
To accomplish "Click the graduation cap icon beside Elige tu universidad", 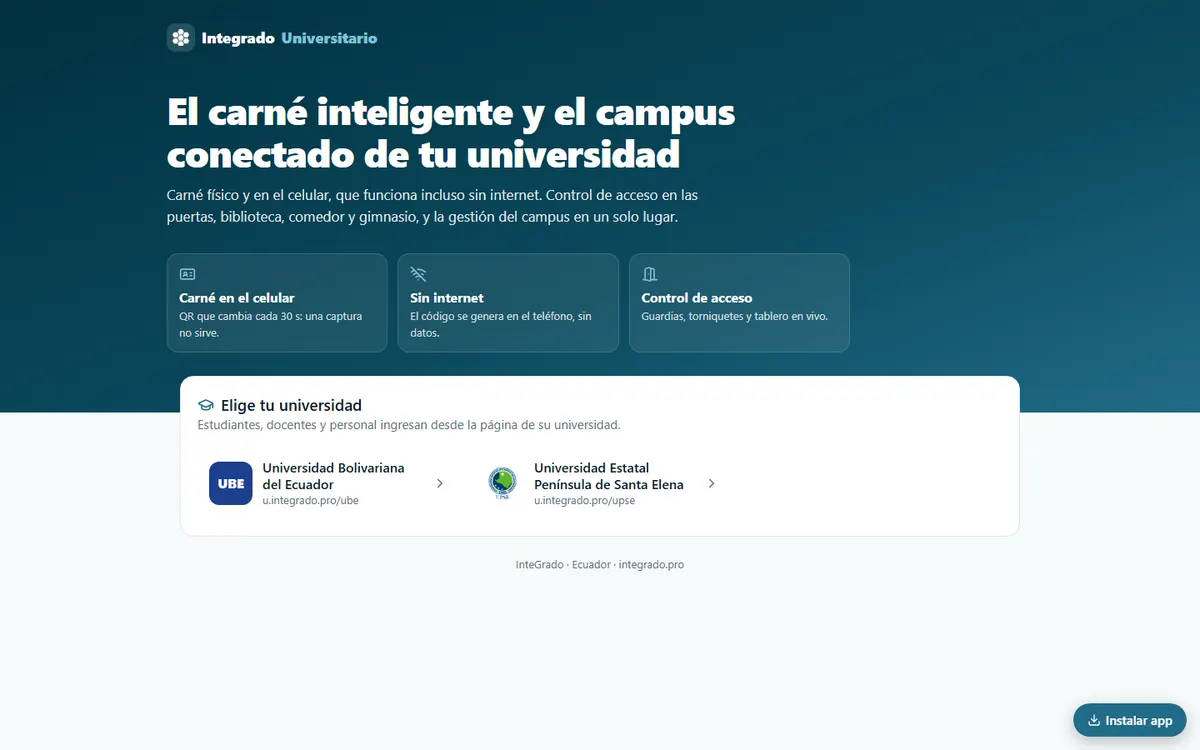I will click(x=206, y=406).
